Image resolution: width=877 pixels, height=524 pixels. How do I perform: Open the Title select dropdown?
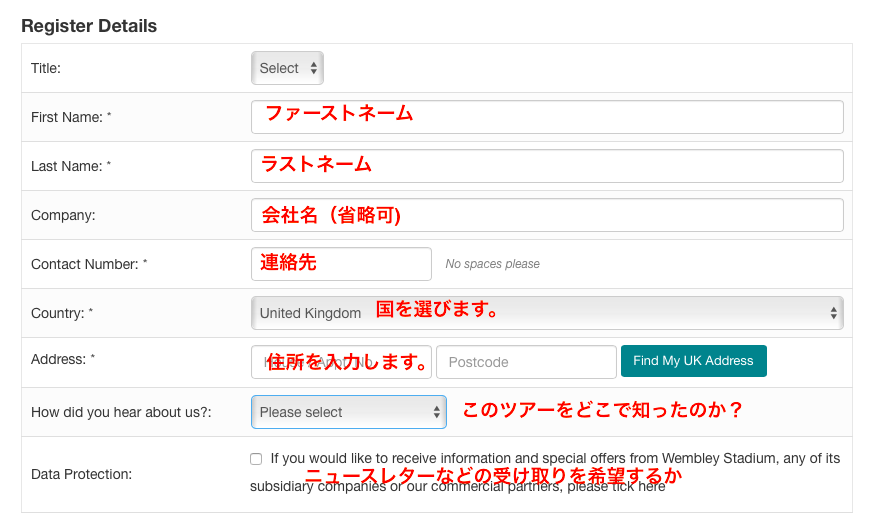point(287,68)
